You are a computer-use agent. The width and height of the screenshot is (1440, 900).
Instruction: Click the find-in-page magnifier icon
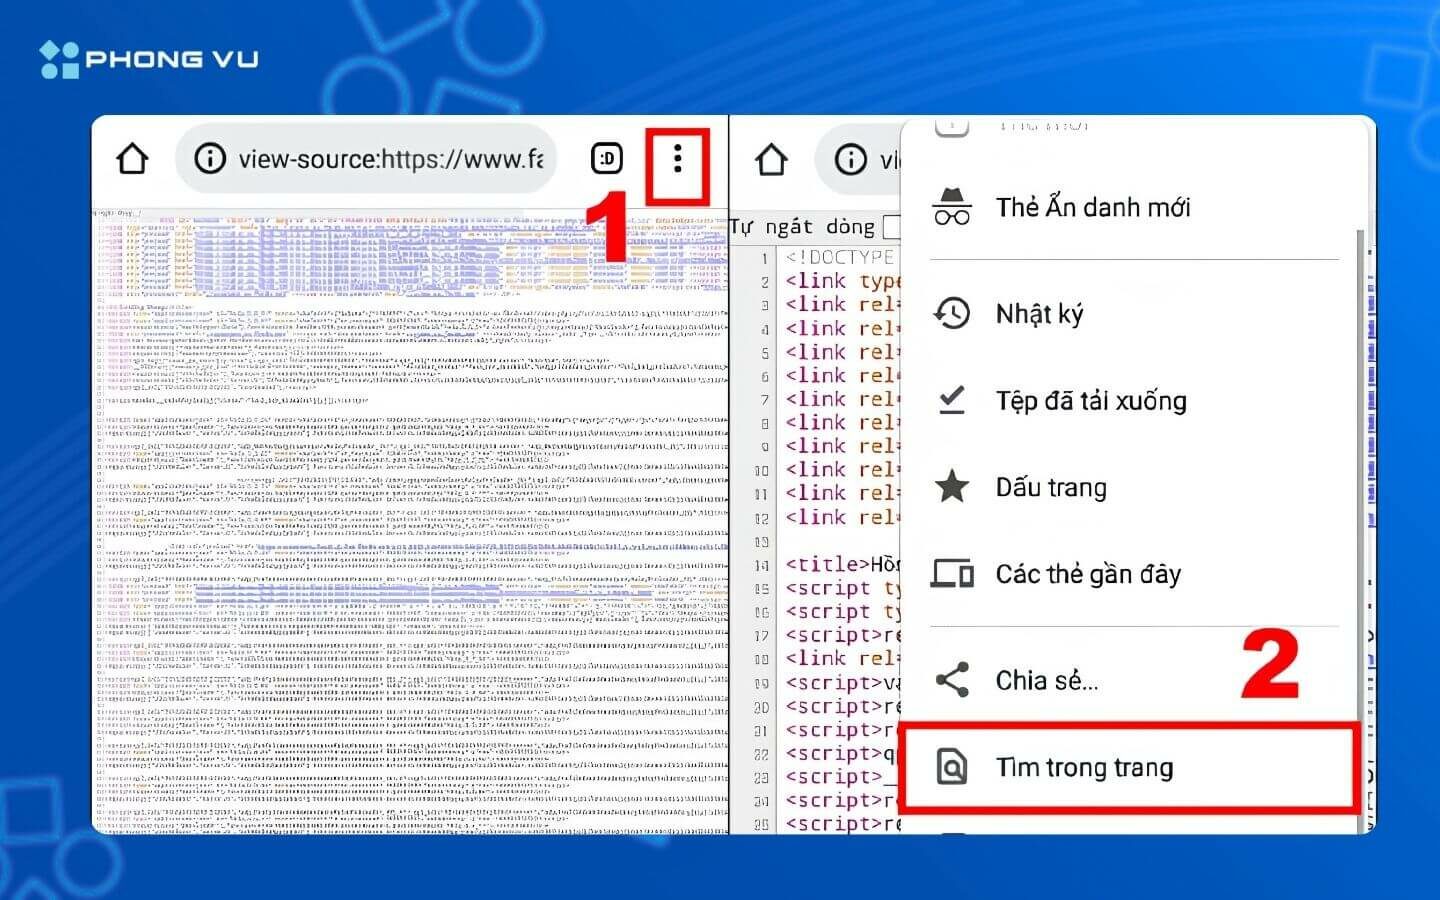tap(951, 767)
